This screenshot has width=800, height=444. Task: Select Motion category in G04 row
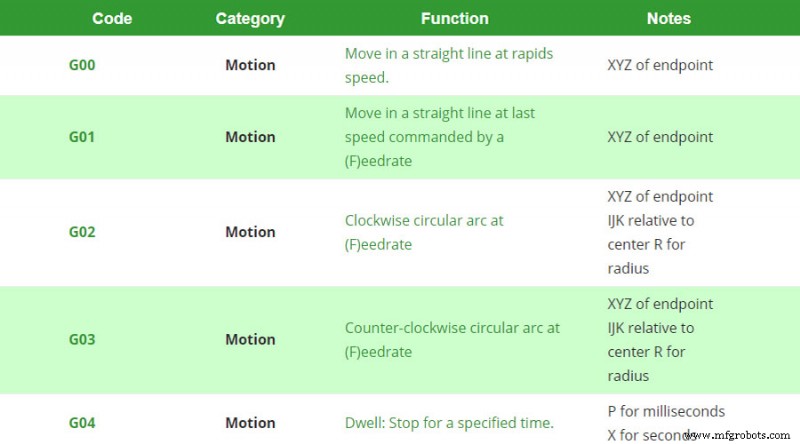tap(251, 423)
